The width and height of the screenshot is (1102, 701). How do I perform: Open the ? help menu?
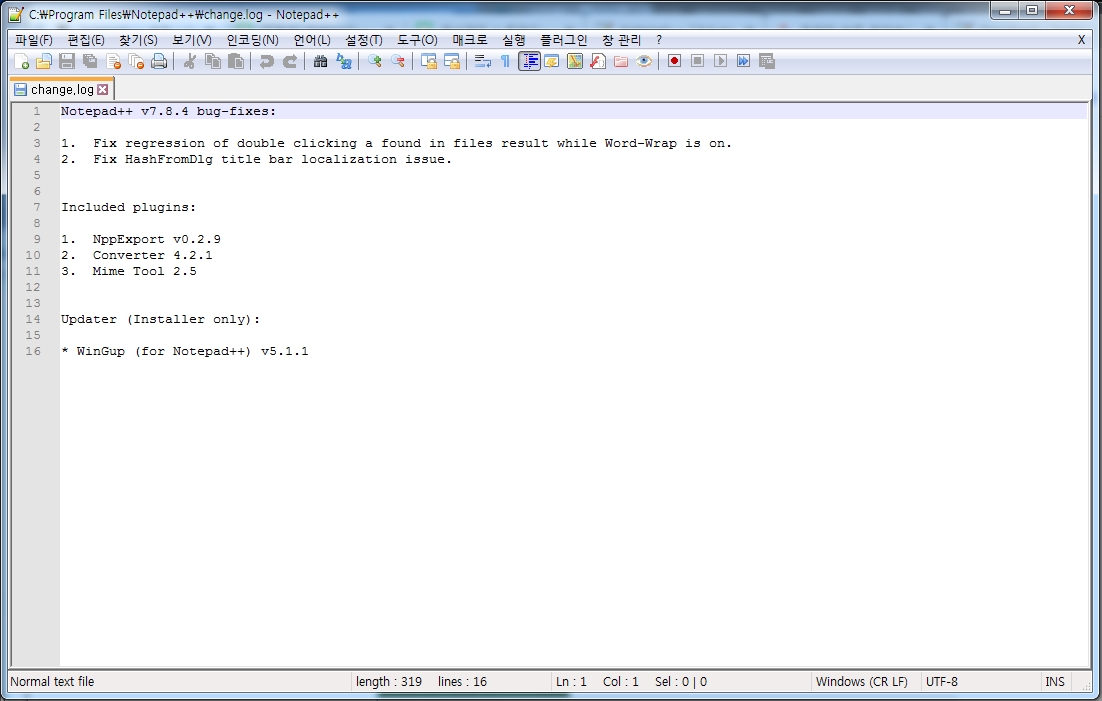coord(659,40)
